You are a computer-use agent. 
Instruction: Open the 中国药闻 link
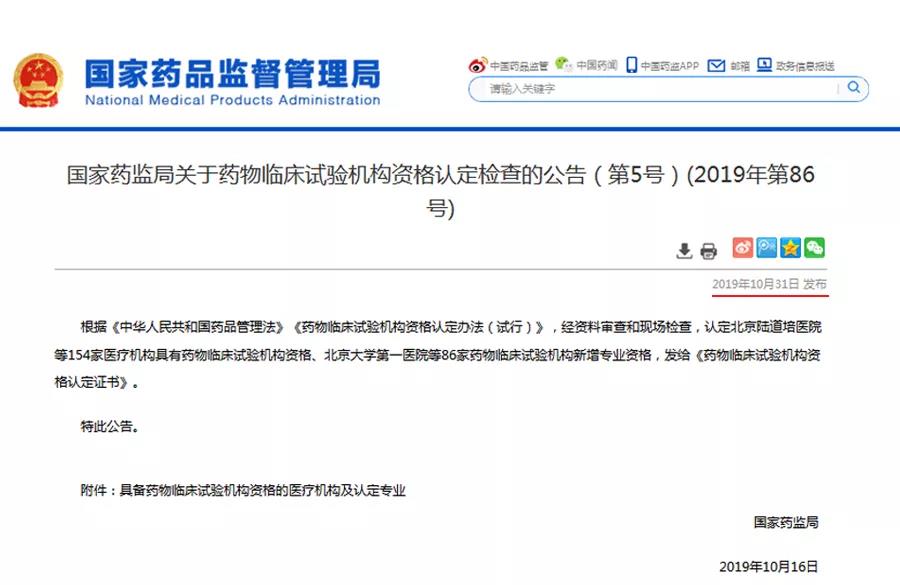click(x=597, y=65)
